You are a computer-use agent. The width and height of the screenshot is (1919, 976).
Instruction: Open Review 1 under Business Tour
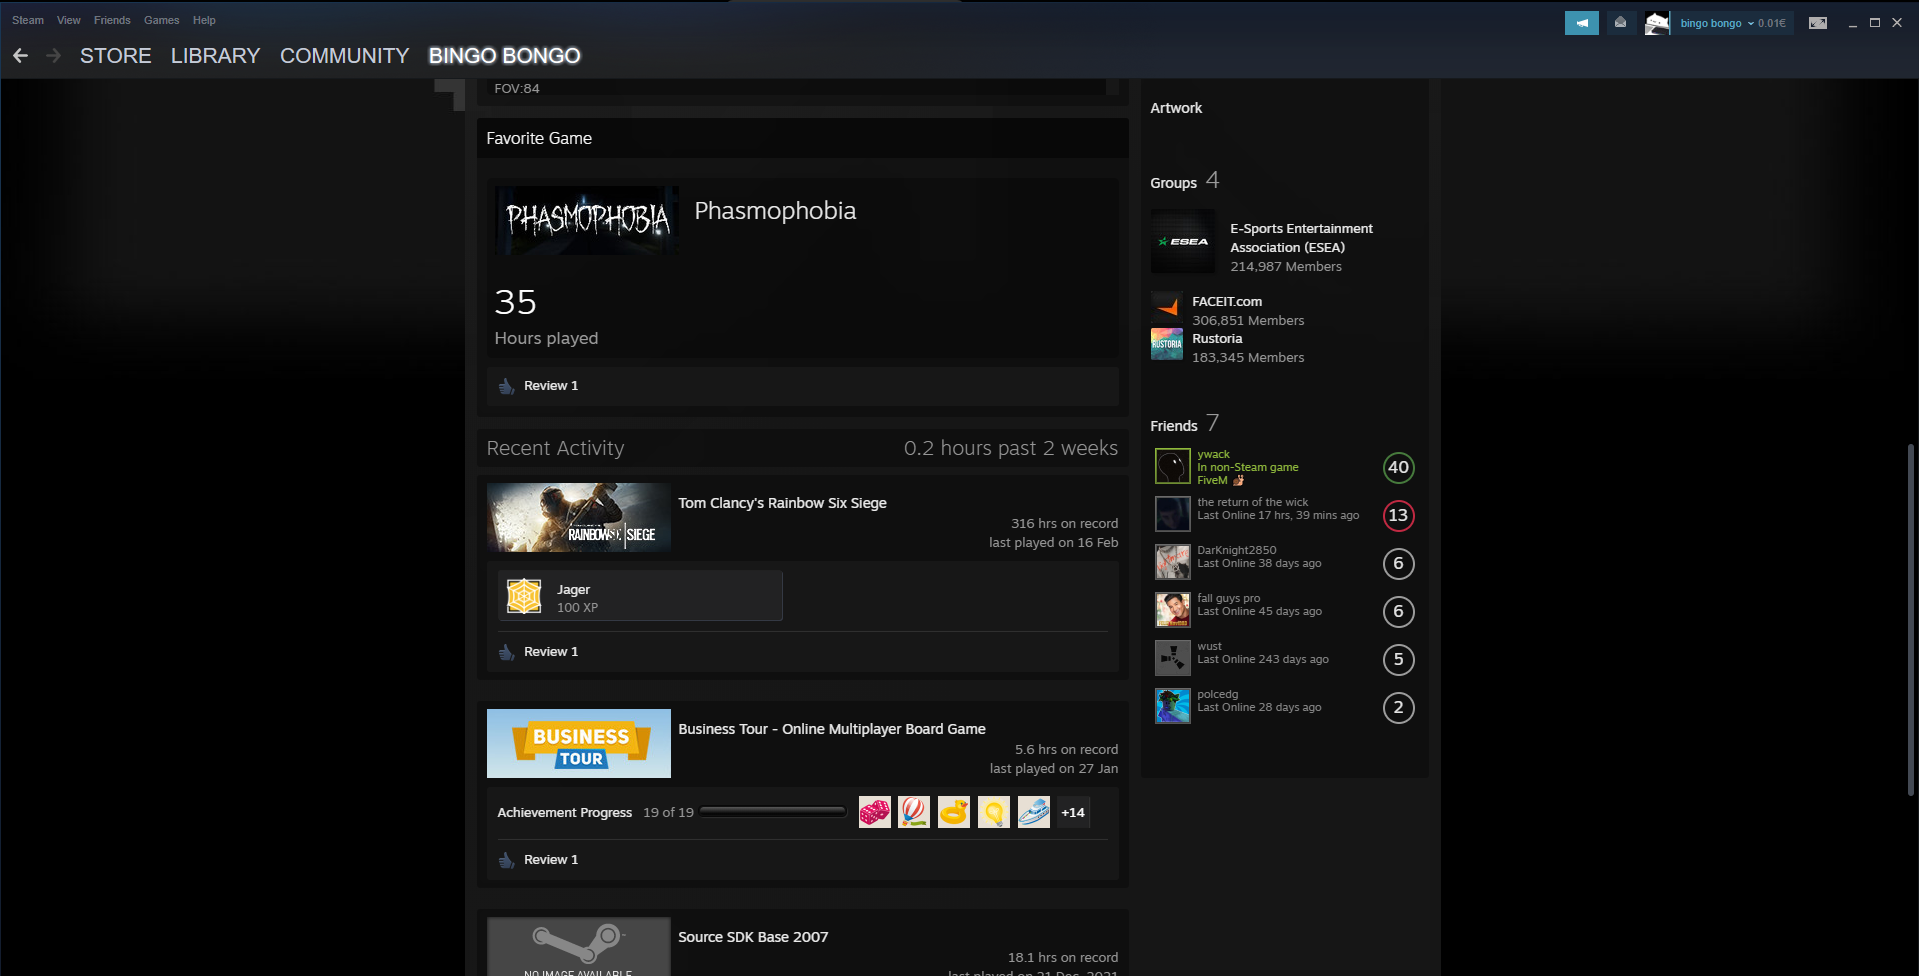pyautogui.click(x=551, y=860)
